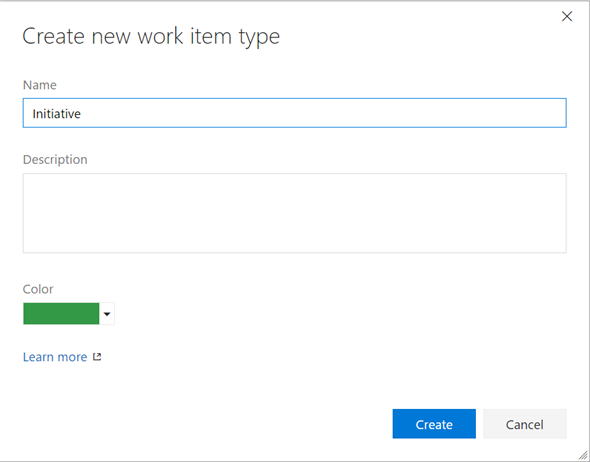Screen dimensions: 590x462
Task: Click the external link icon beside Learn more
Action: [x=97, y=356]
